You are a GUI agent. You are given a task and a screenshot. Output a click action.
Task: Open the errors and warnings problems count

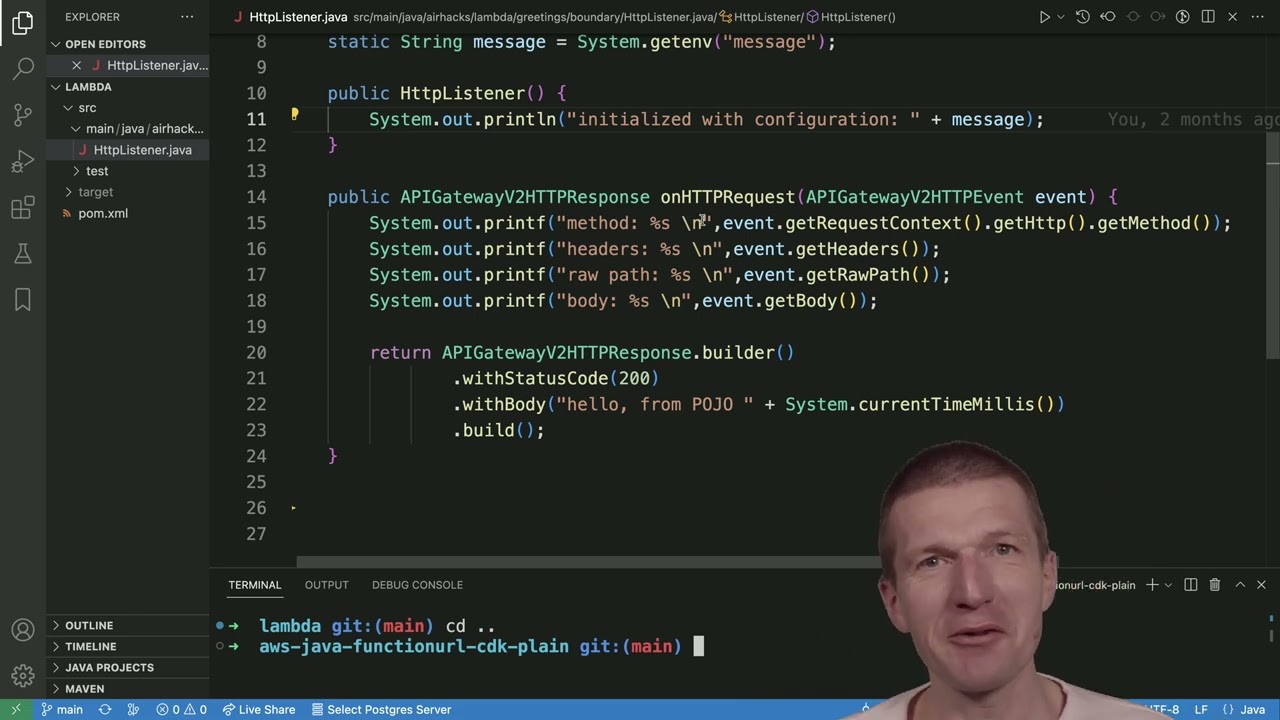click(x=181, y=710)
